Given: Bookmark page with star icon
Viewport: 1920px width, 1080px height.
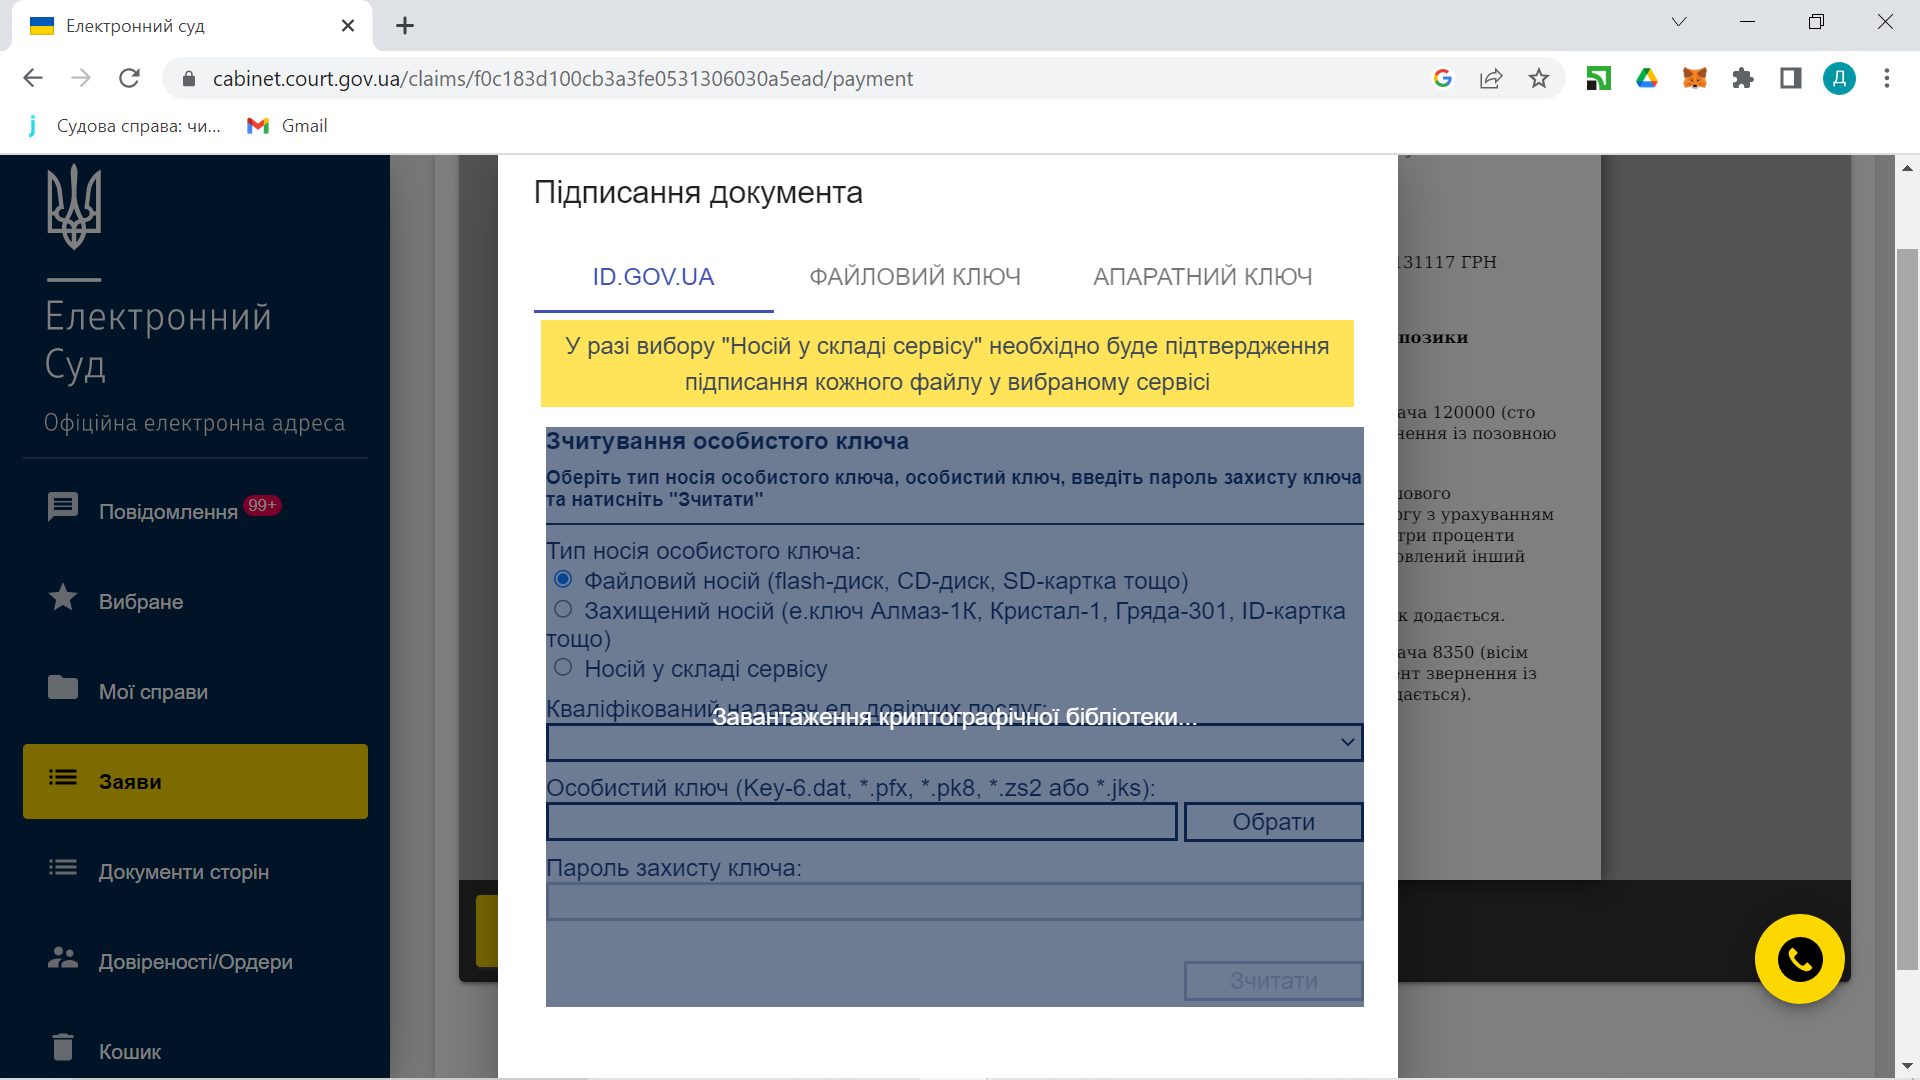Looking at the screenshot, I should [x=1539, y=78].
